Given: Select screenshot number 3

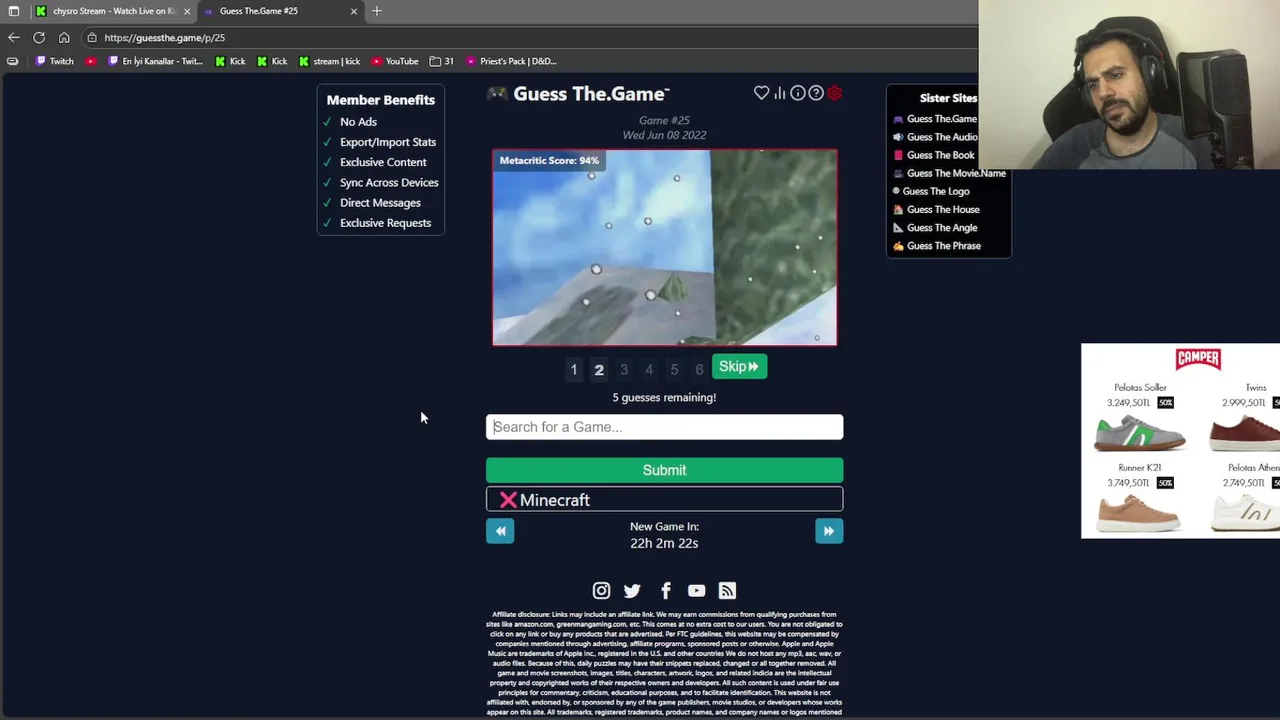Looking at the screenshot, I should point(624,370).
